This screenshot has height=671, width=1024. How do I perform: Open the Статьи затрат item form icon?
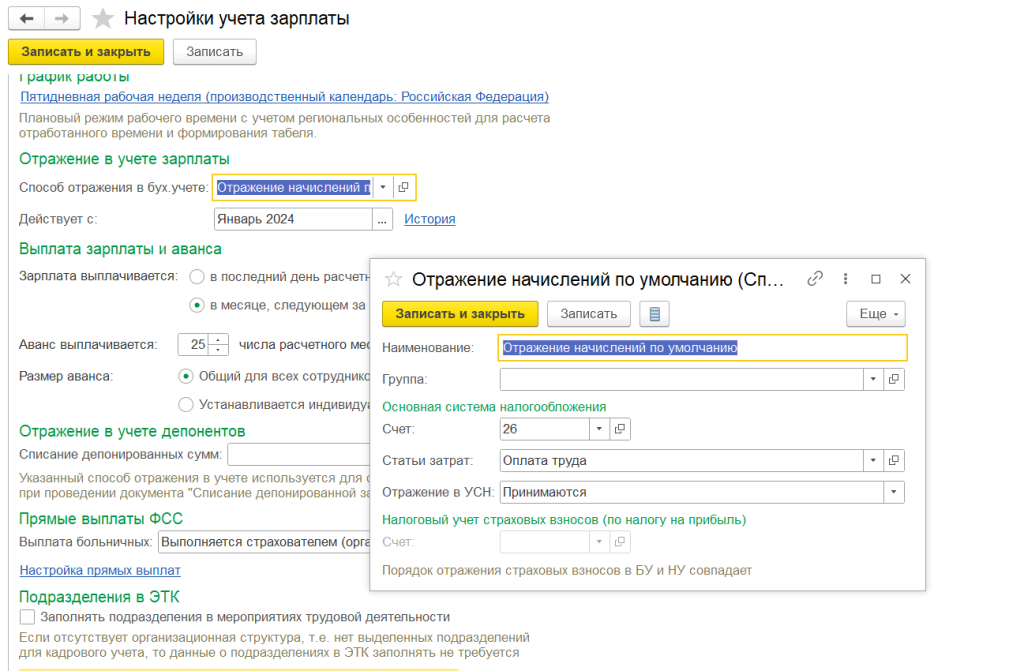(894, 461)
